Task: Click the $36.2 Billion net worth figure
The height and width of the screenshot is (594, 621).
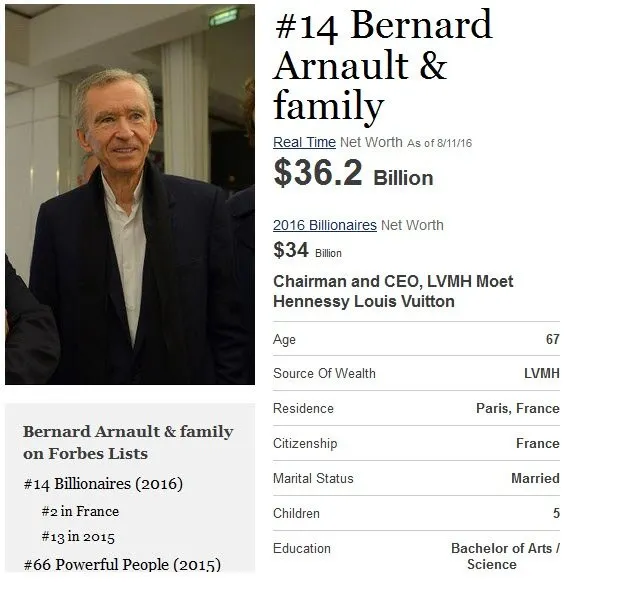Action: [x=353, y=173]
